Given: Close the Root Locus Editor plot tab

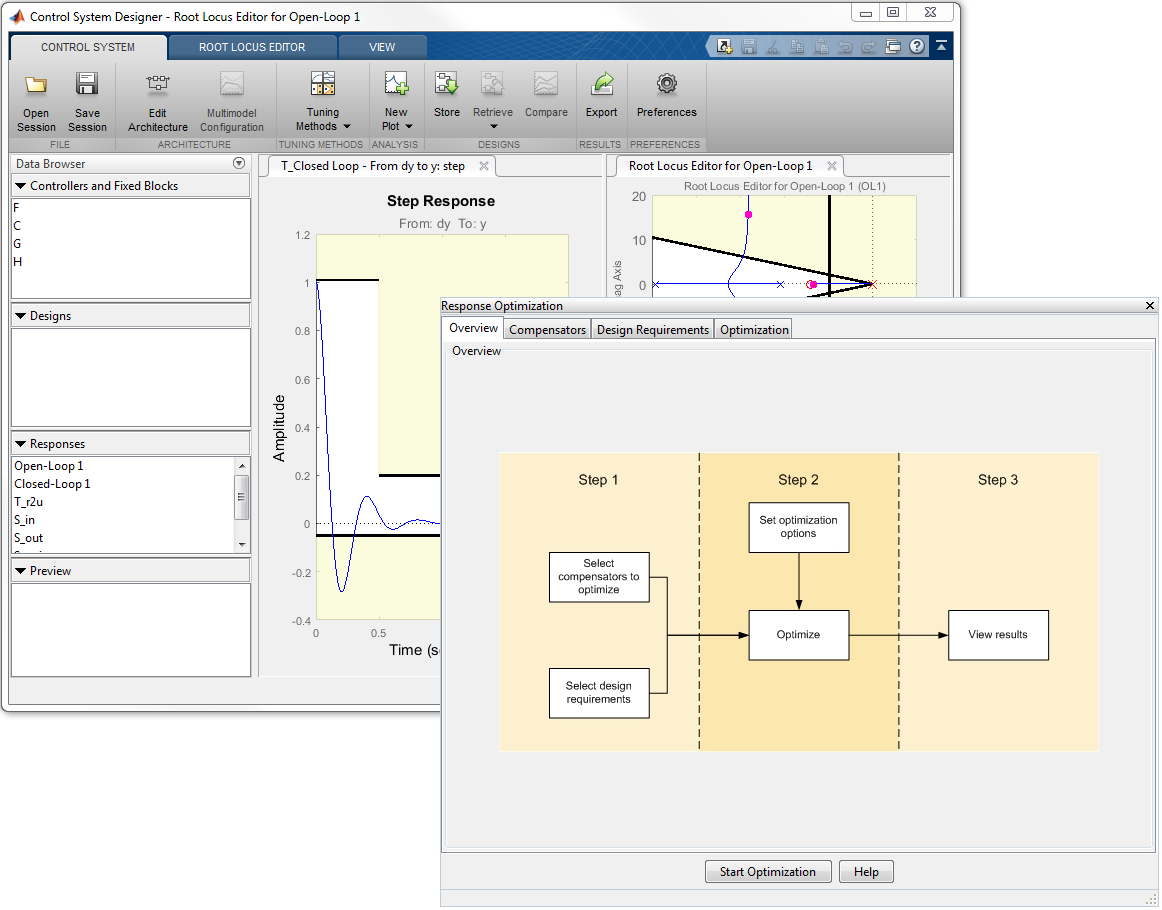Looking at the screenshot, I should coord(832,166).
